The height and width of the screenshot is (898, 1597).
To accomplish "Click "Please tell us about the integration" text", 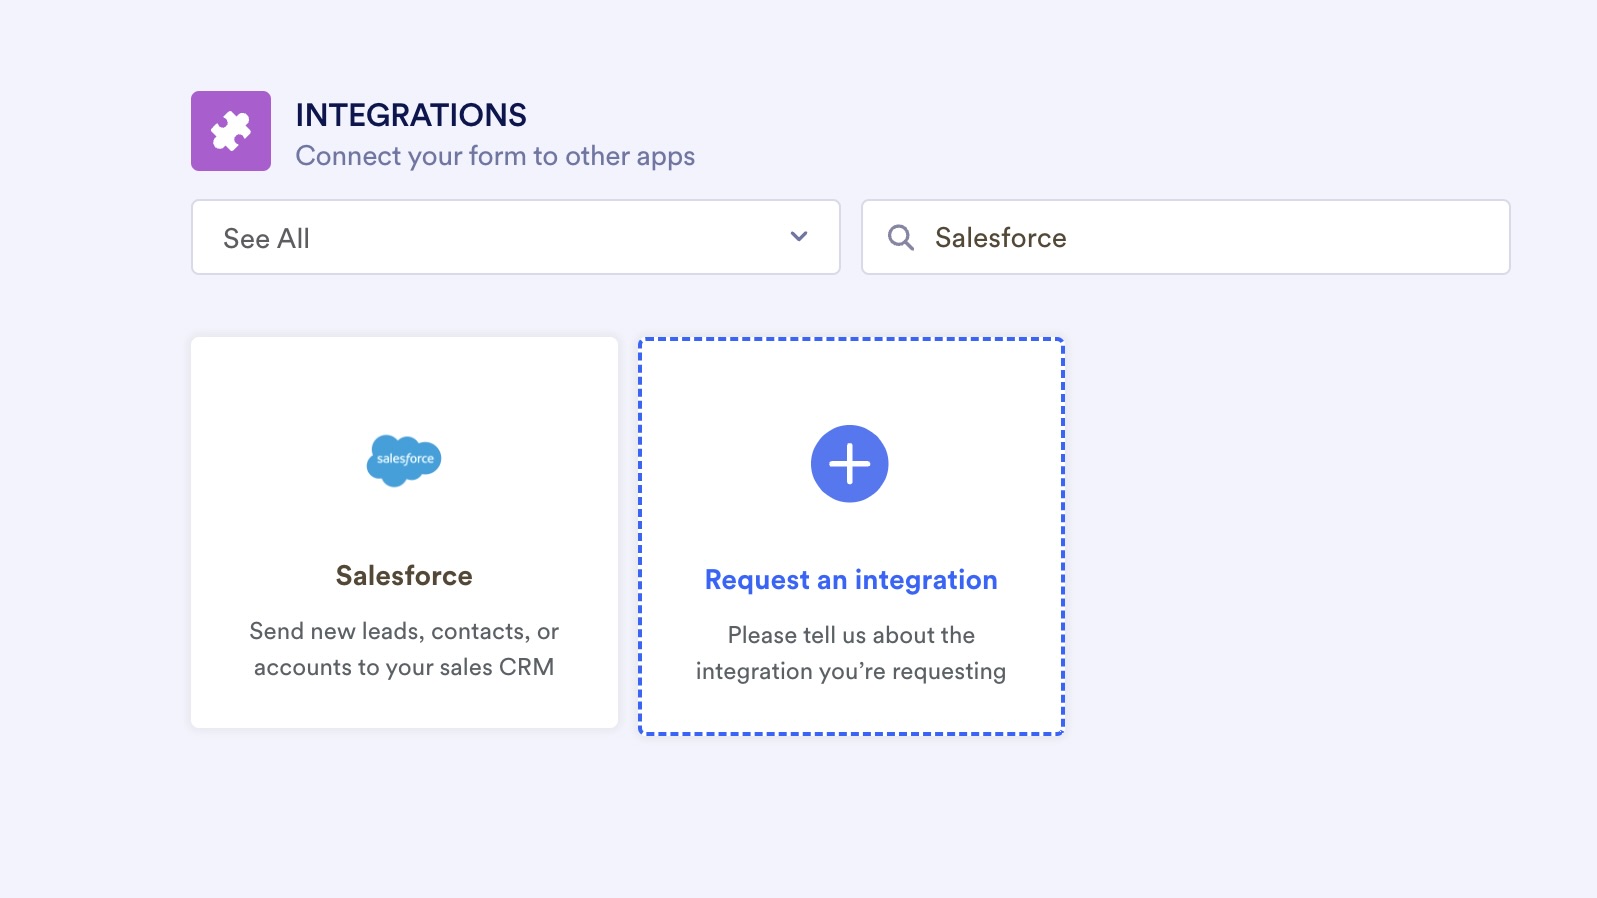I will [x=851, y=635].
